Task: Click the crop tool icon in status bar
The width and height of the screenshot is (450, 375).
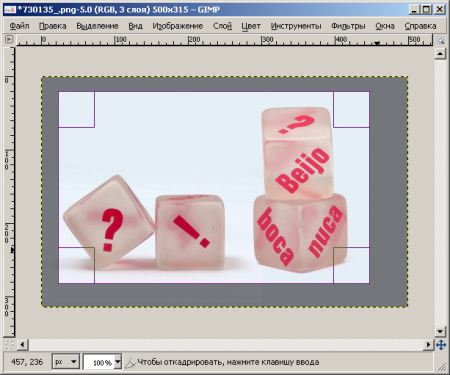Action: click(x=130, y=362)
